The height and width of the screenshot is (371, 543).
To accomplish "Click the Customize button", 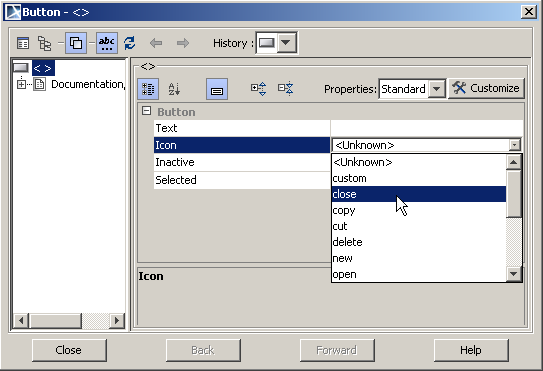I will click(x=486, y=88).
